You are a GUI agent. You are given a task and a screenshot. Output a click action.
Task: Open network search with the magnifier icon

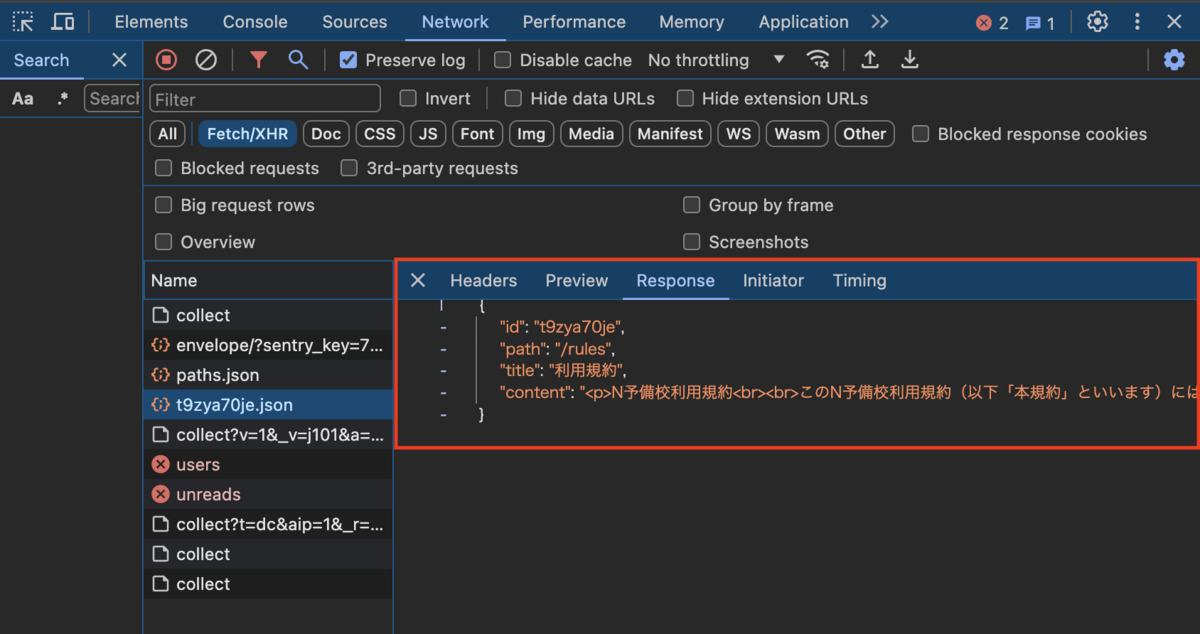(x=298, y=60)
